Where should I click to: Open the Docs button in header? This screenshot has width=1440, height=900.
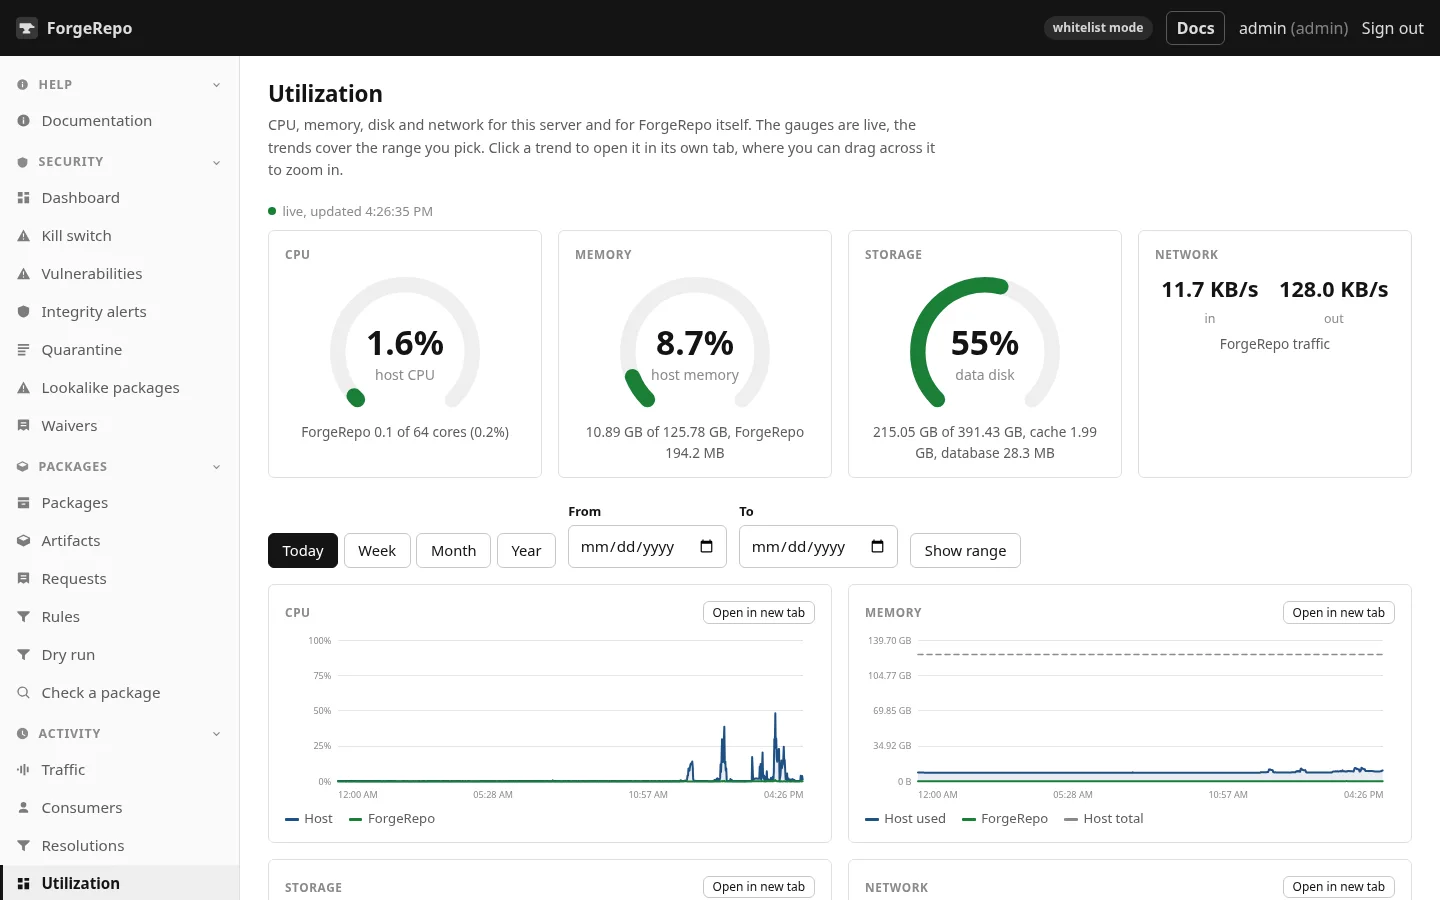tap(1195, 28)
